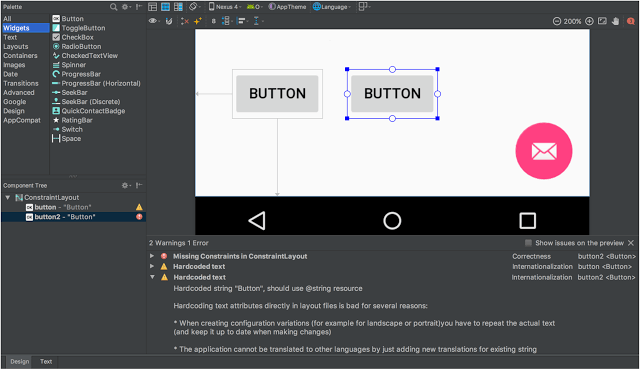Switch to blueprint view mode icon
This screenshot has width=640, height=369.
pos(165,7)
